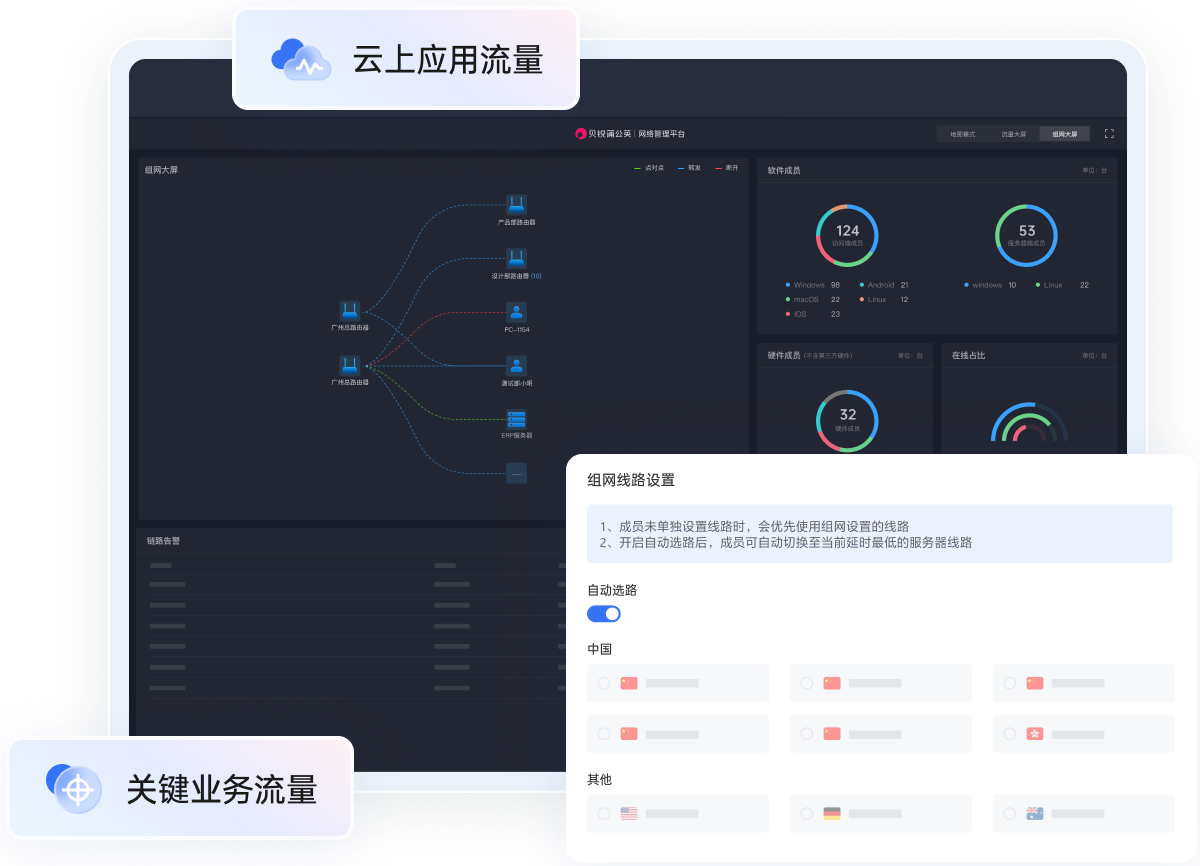Screen dimensions: 1200x866
Task: Click the 测试部小明 user icon
Action: (x=516, y=366)
